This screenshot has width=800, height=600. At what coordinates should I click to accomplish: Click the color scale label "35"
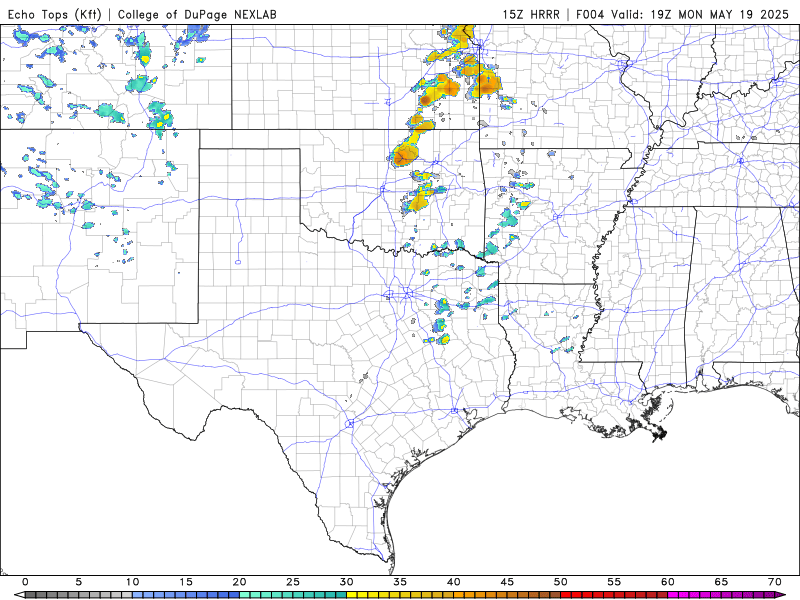pyautogui.click(x=400, y=582)
